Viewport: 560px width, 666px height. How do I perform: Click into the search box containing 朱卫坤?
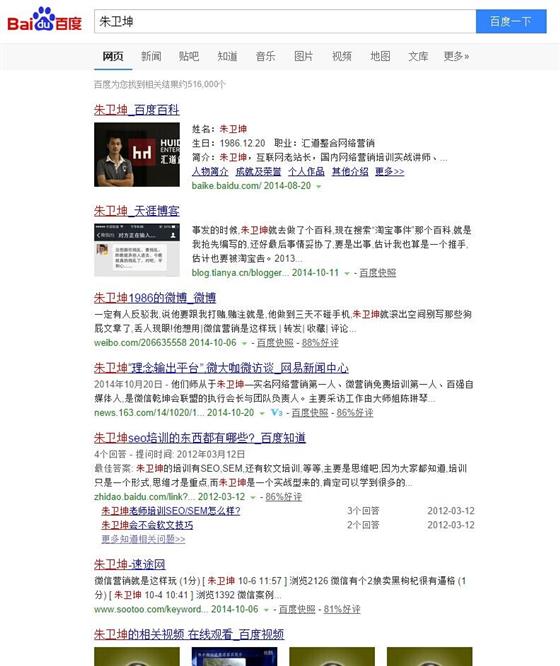click(x=285, y=21)
